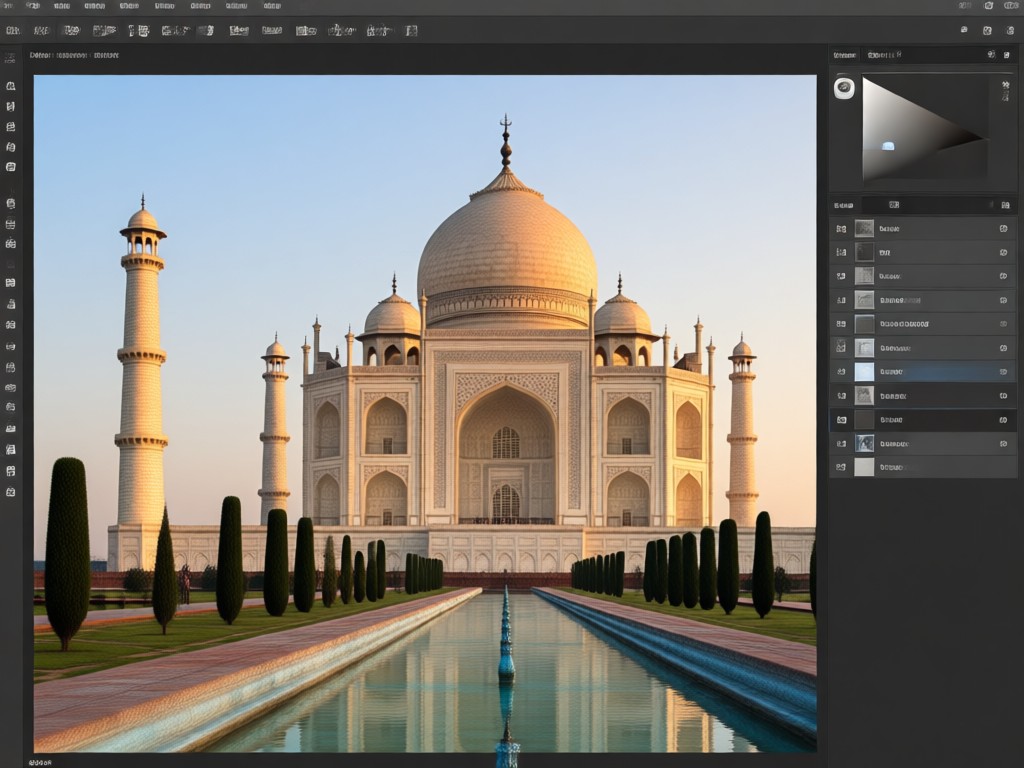Toggle visibility of the highlighted dark layer row
This screenshot has width=1024, height=768.
tap(841, 420)
